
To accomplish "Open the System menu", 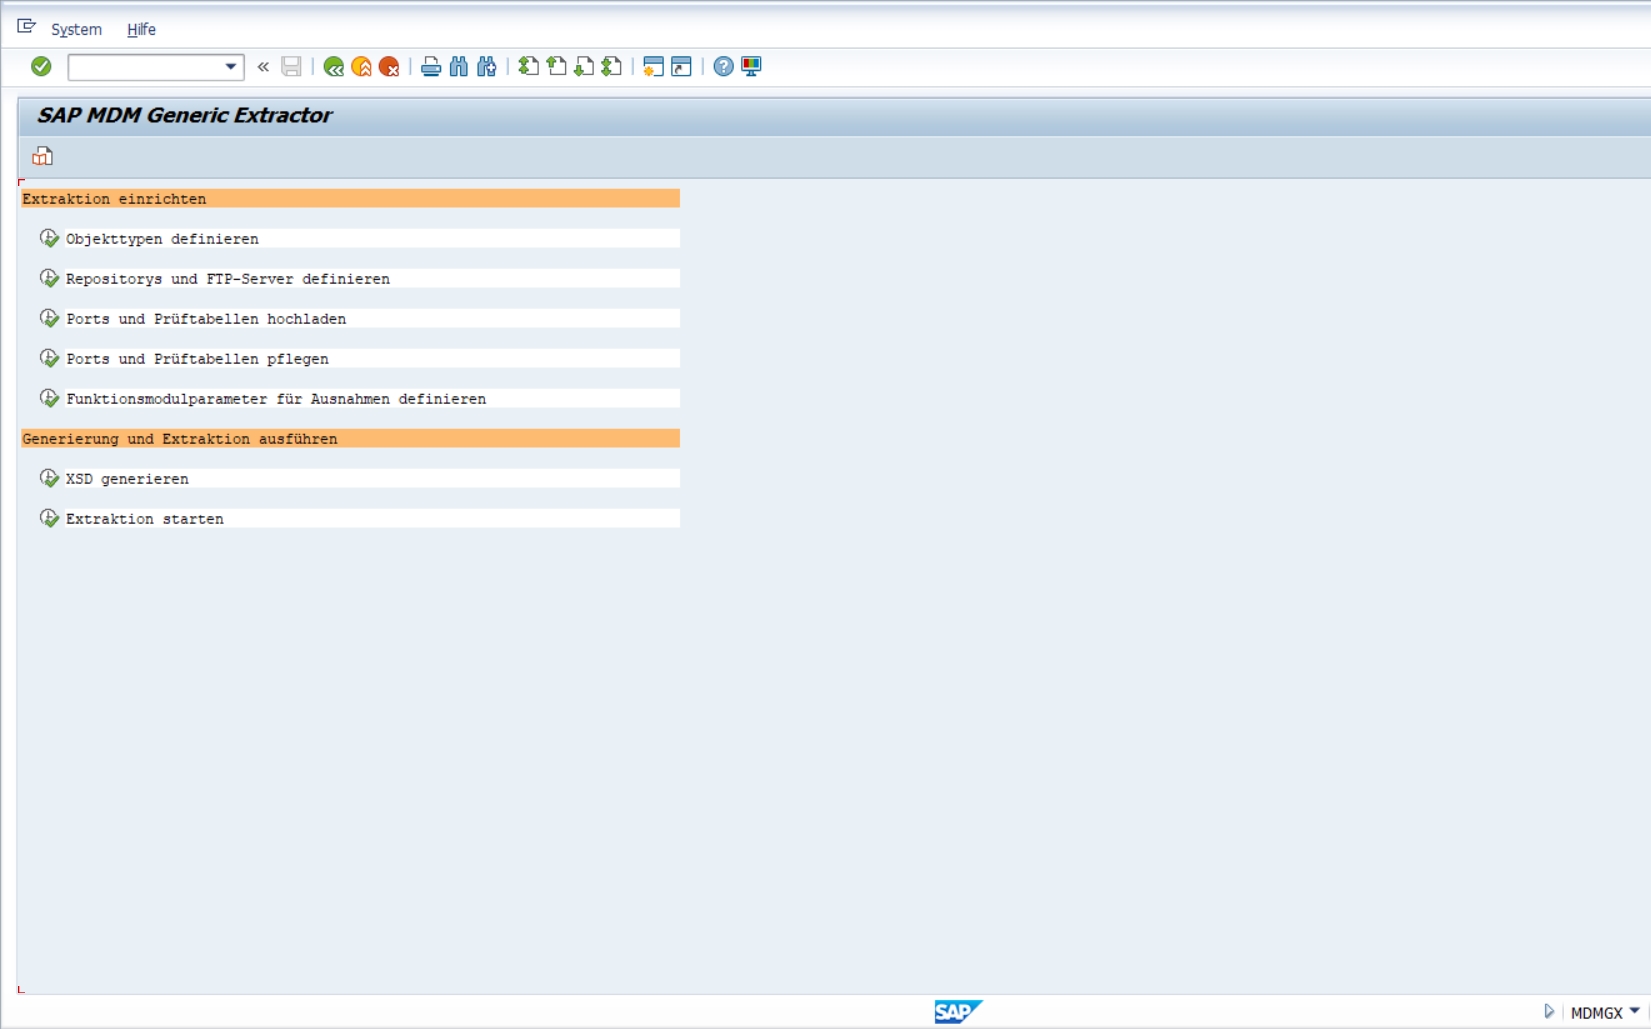I will click(x=77, y=29).
